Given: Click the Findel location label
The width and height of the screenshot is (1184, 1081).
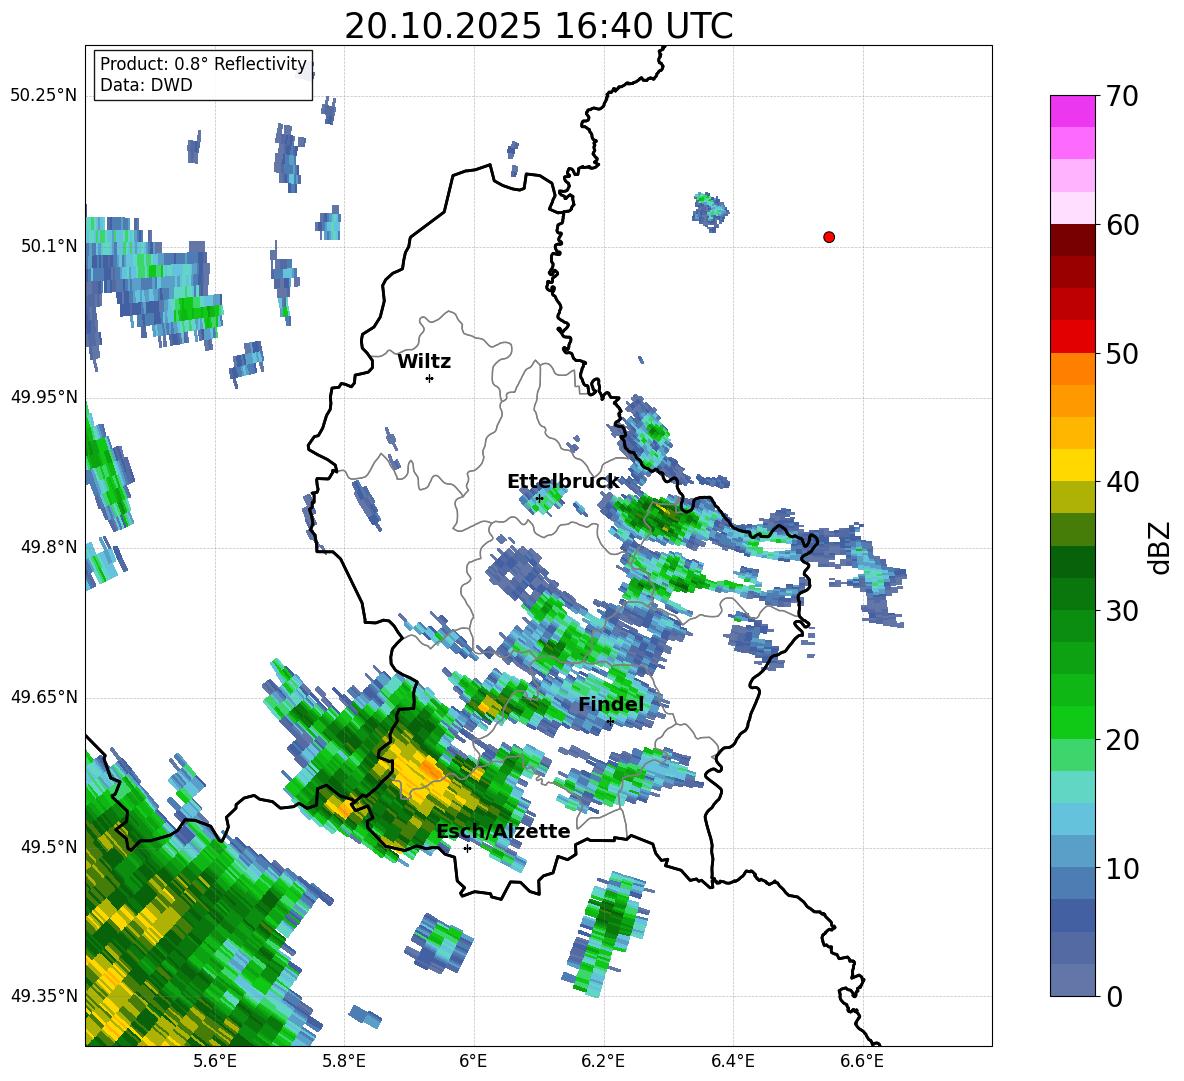Looking at the screenshot, I should (611, 704).
